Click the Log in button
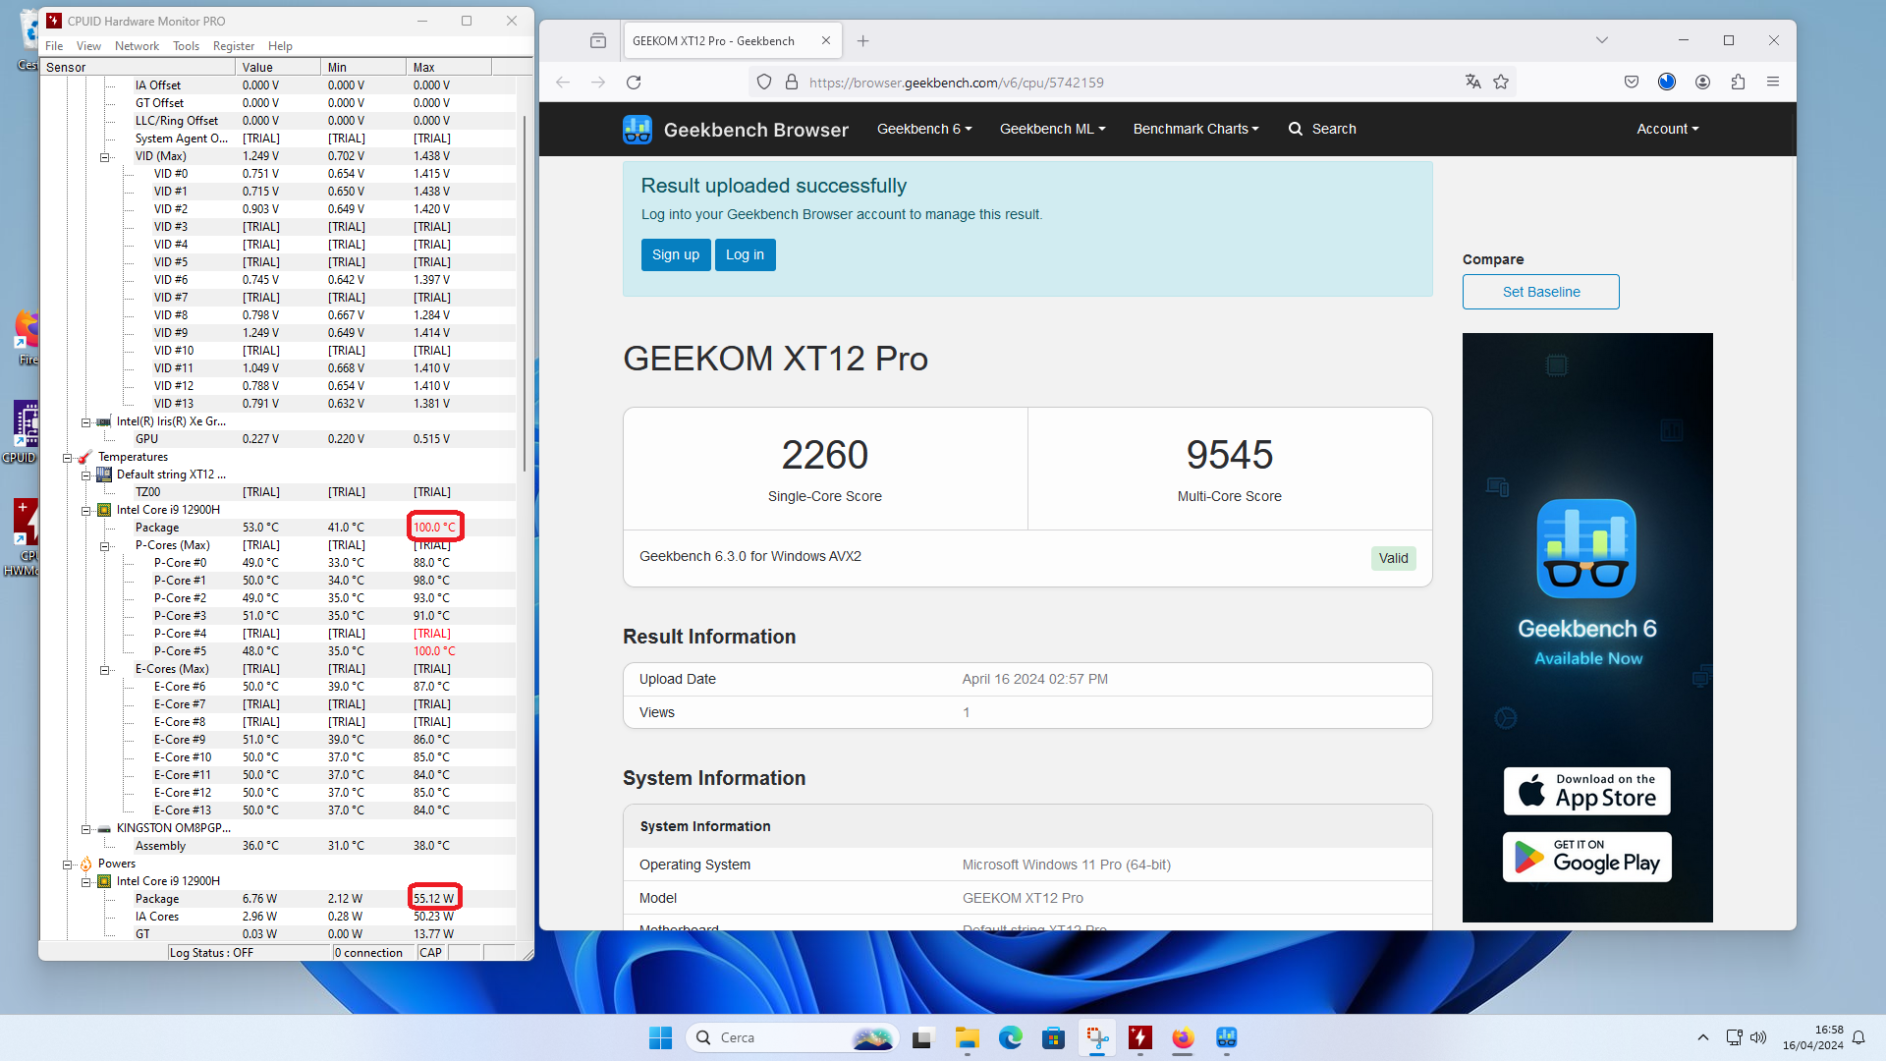The image size is (1886, 1061). point(745,255)
